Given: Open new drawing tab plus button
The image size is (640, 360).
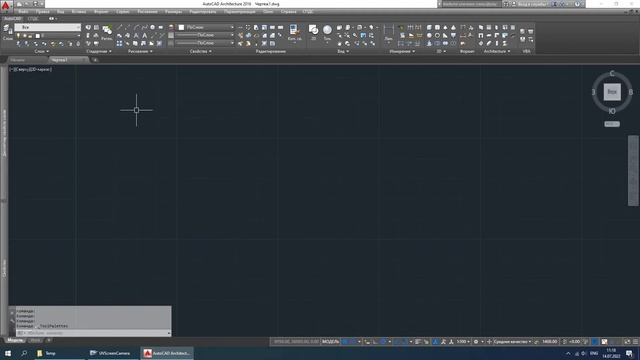Looking at the screenshot, I should coord(95,60).
